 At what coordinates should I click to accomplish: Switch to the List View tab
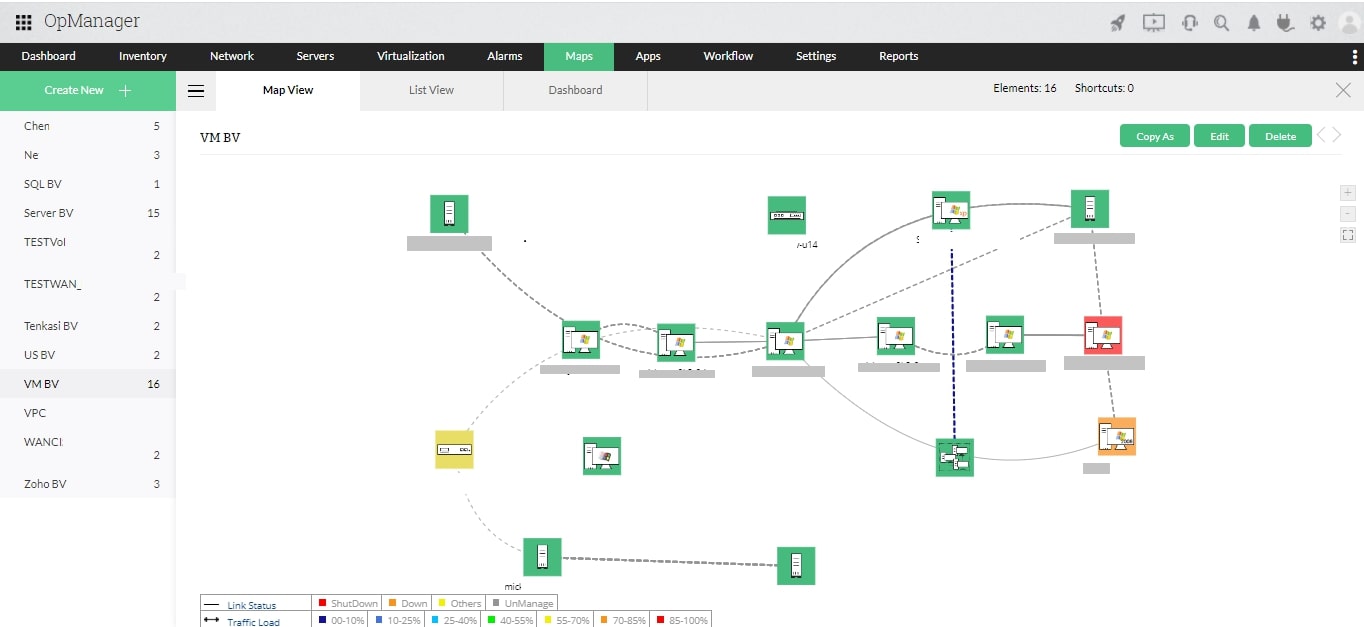[x=431, y=90]
